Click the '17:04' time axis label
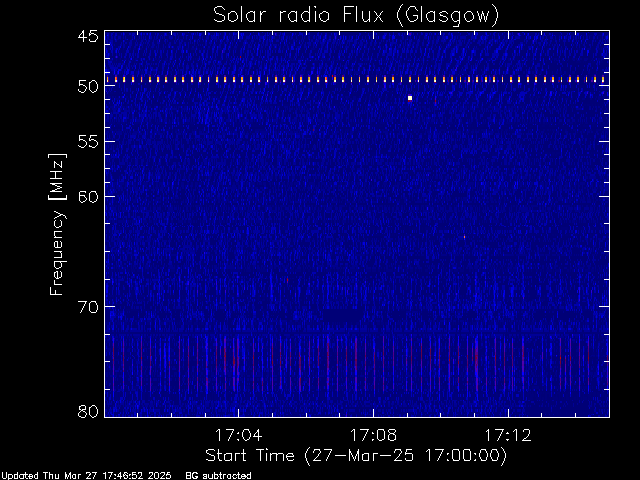The image size is (640, 480). tap(238, 435)
